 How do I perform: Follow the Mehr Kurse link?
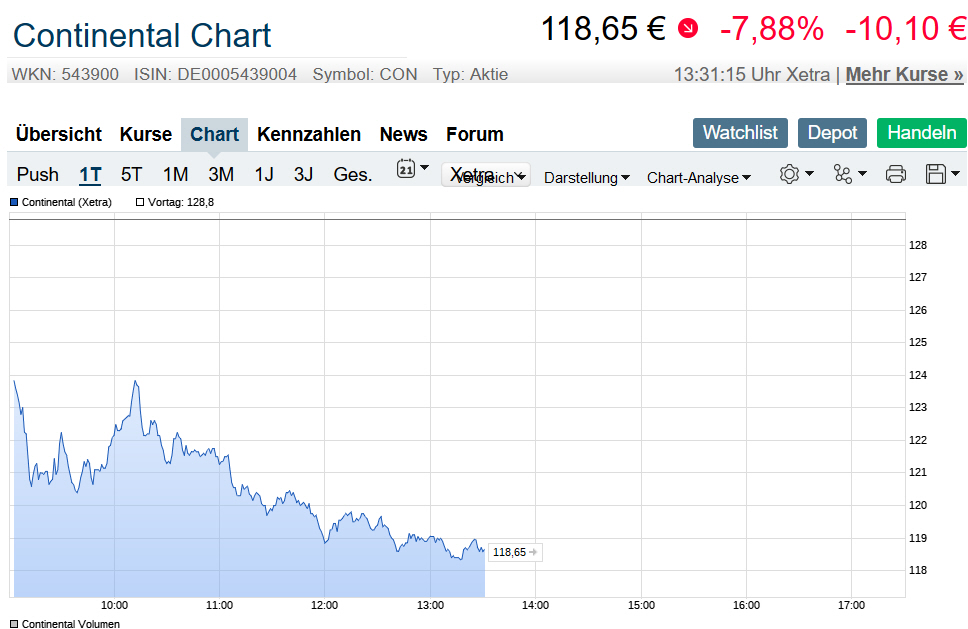click(904, 74)
